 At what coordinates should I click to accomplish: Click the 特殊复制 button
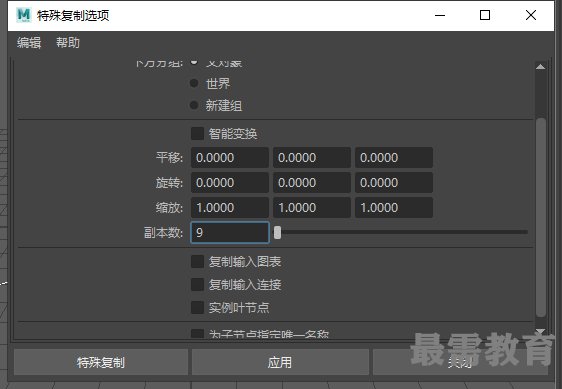point(101,362)
